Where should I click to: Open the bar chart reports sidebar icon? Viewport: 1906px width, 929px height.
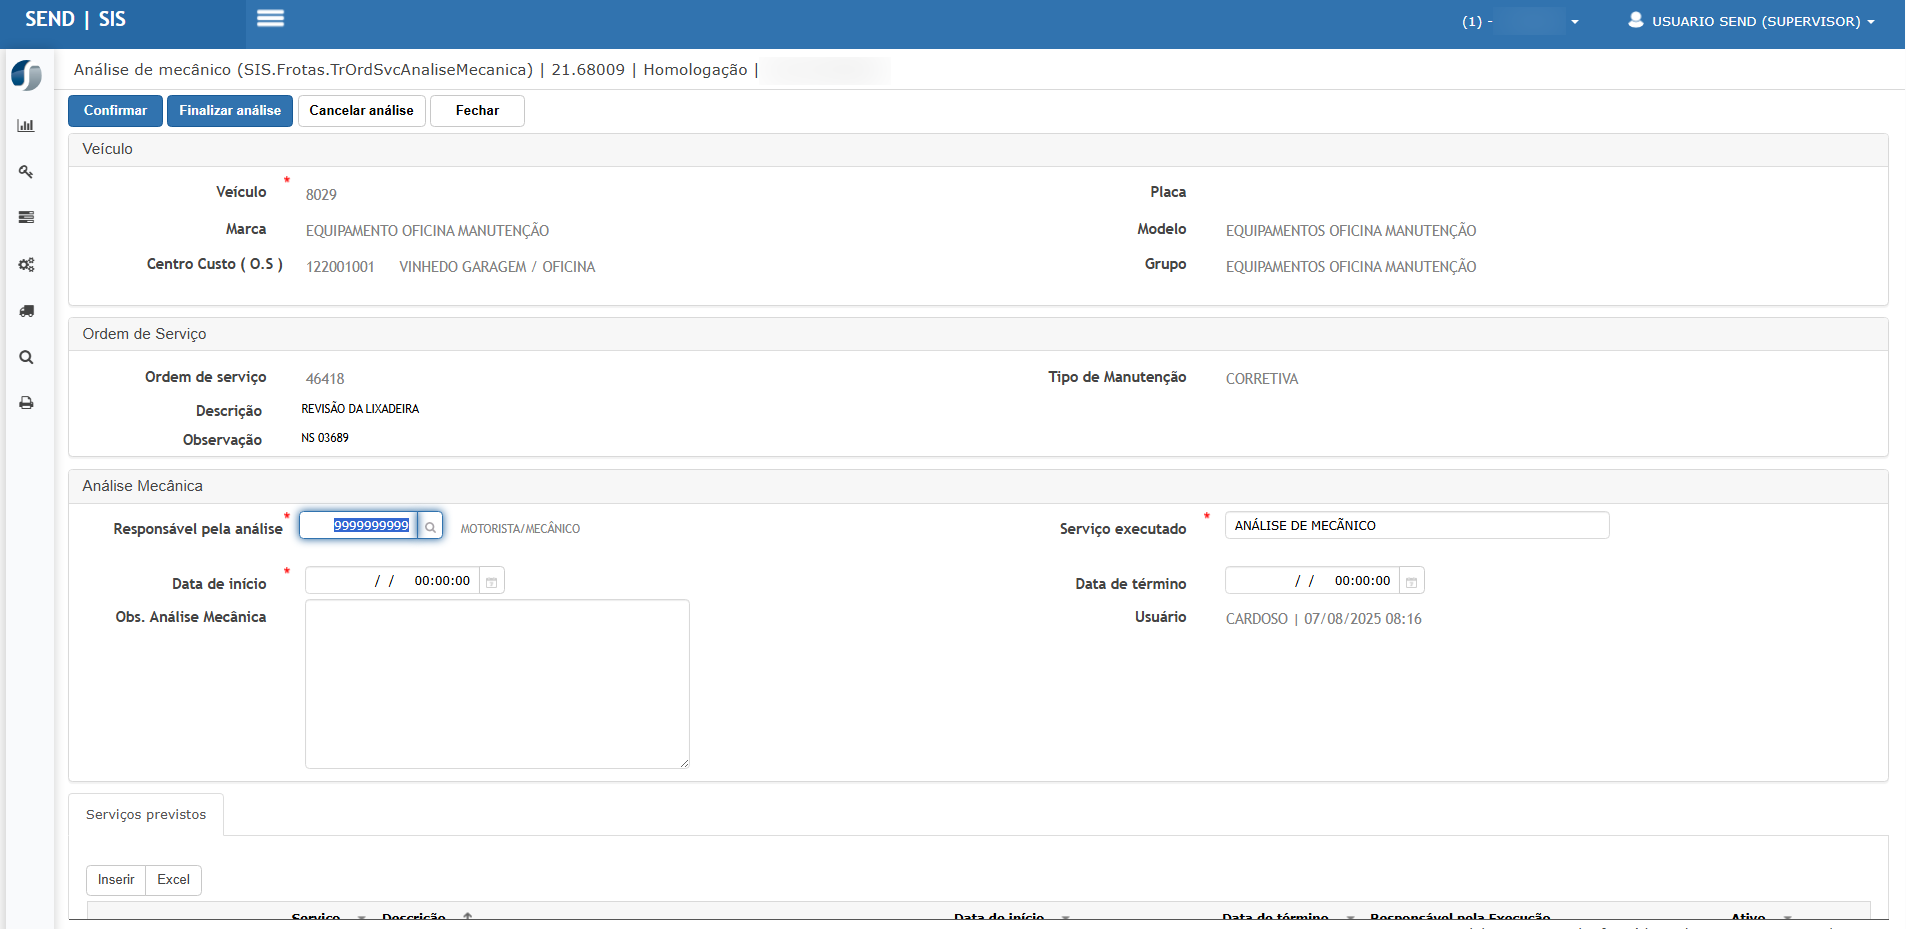coord(26,126)
